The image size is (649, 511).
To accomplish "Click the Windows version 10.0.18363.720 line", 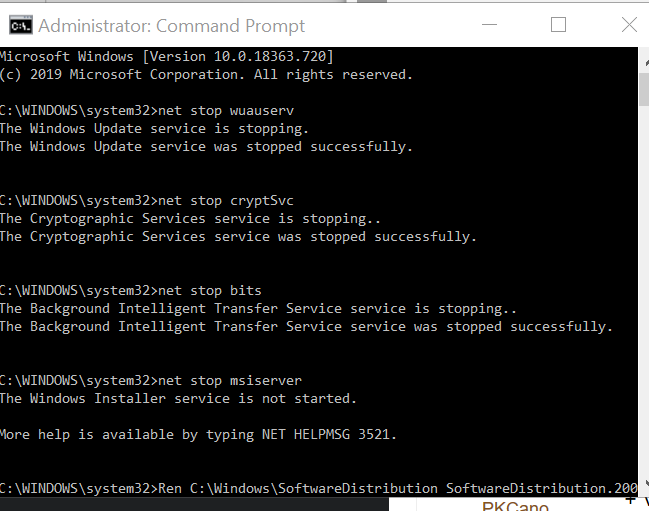I will tap(166, 56).
